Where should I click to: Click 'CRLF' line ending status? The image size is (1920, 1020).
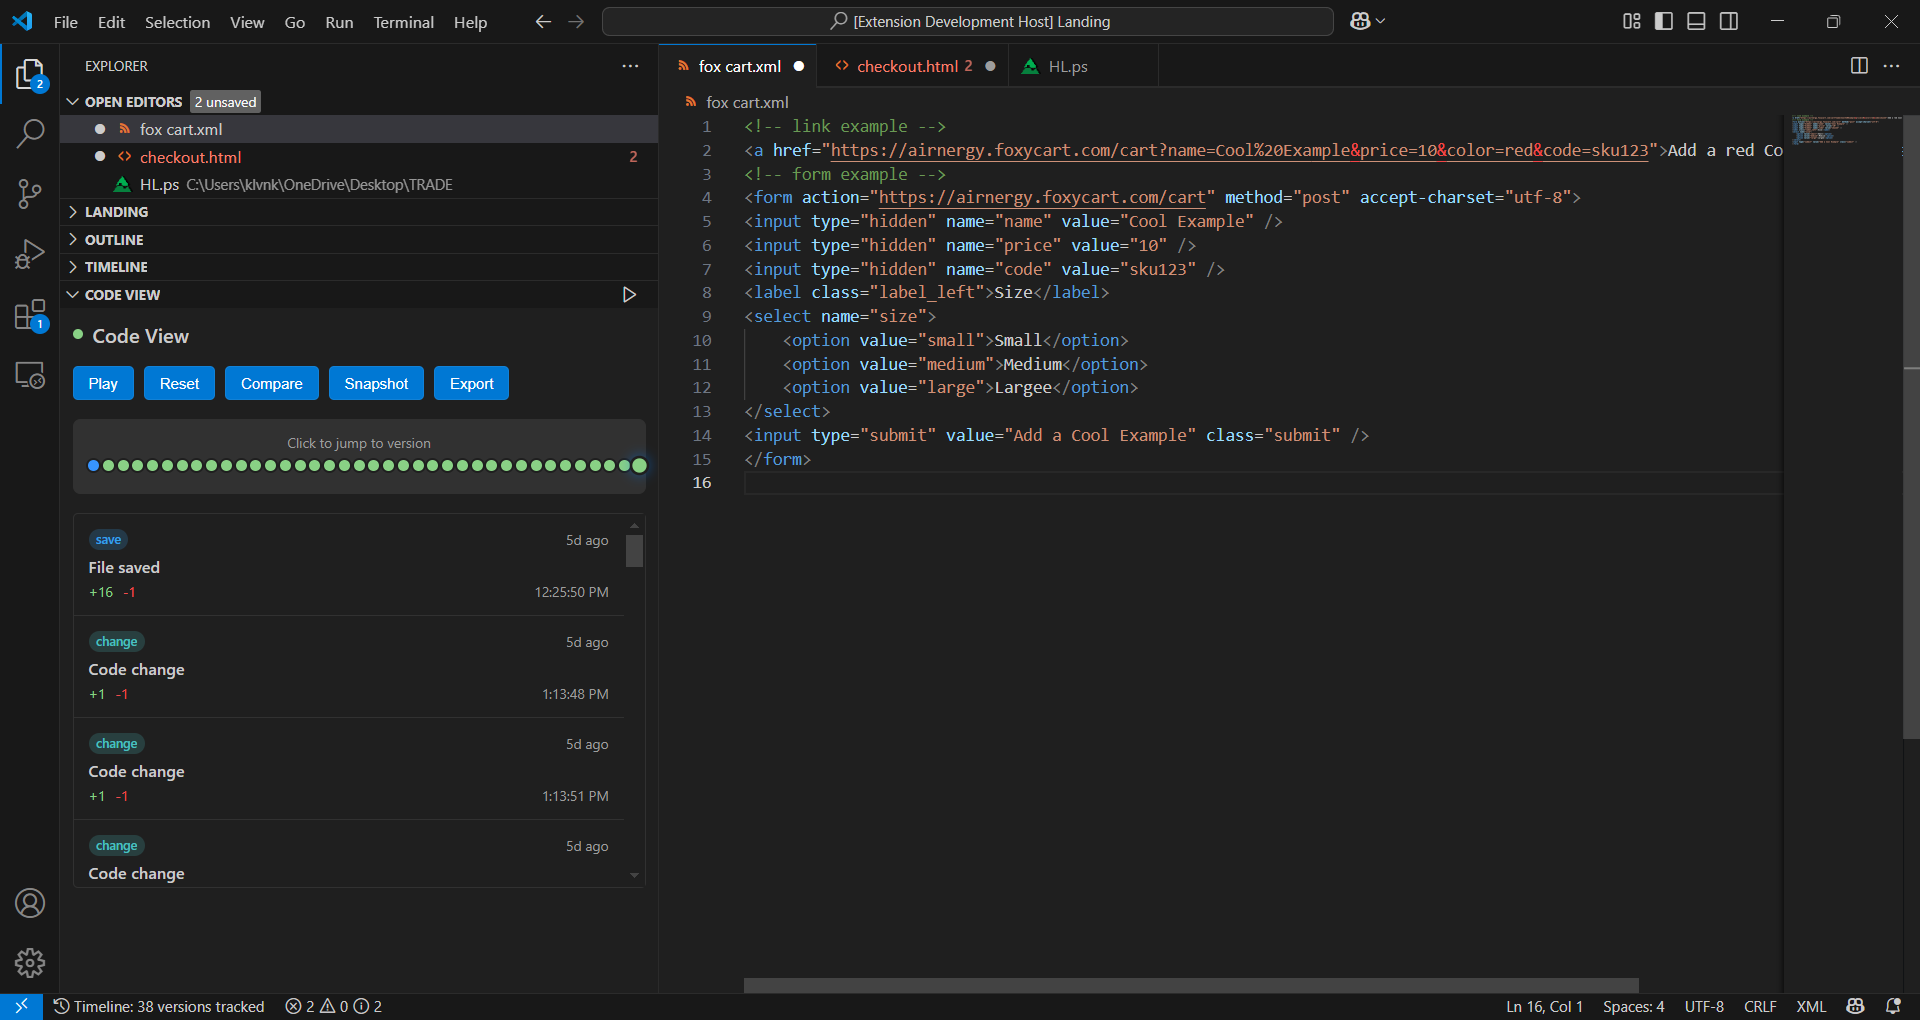click(x=1760, y=1006)
